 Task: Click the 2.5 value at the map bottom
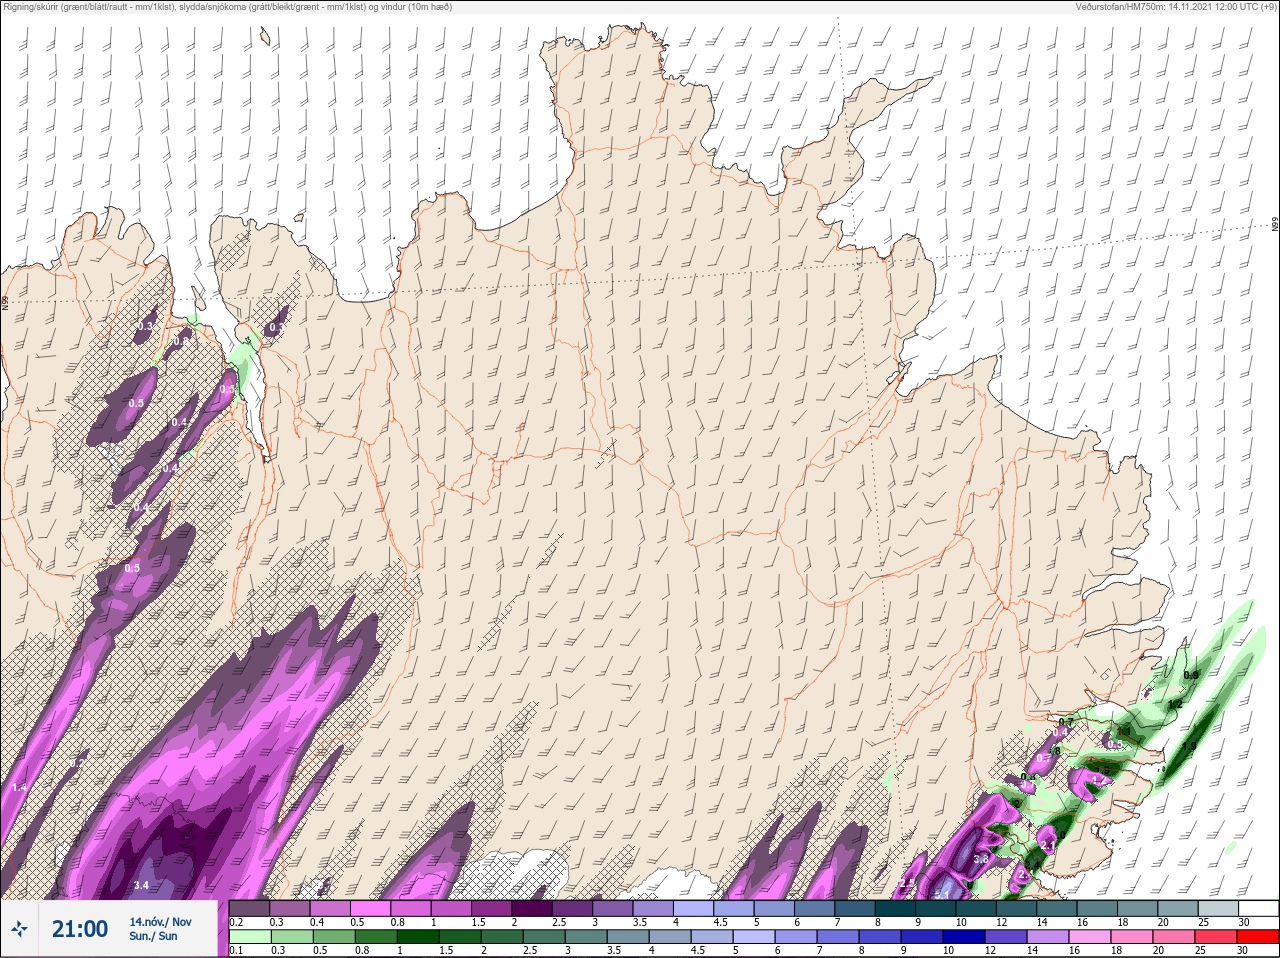(907, 884)
